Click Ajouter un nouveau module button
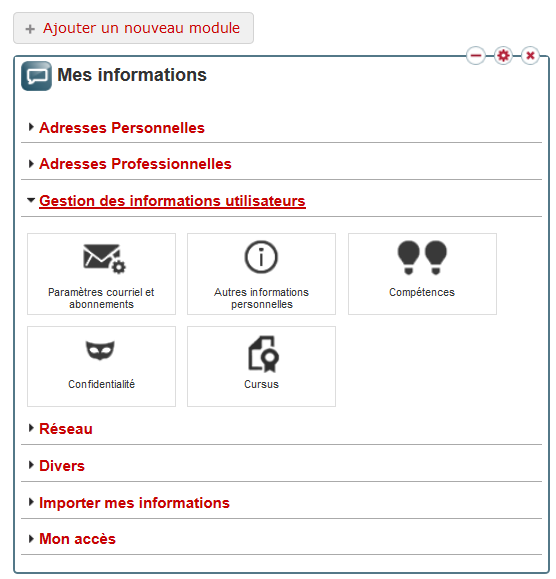556x579 pixels. 133,28
